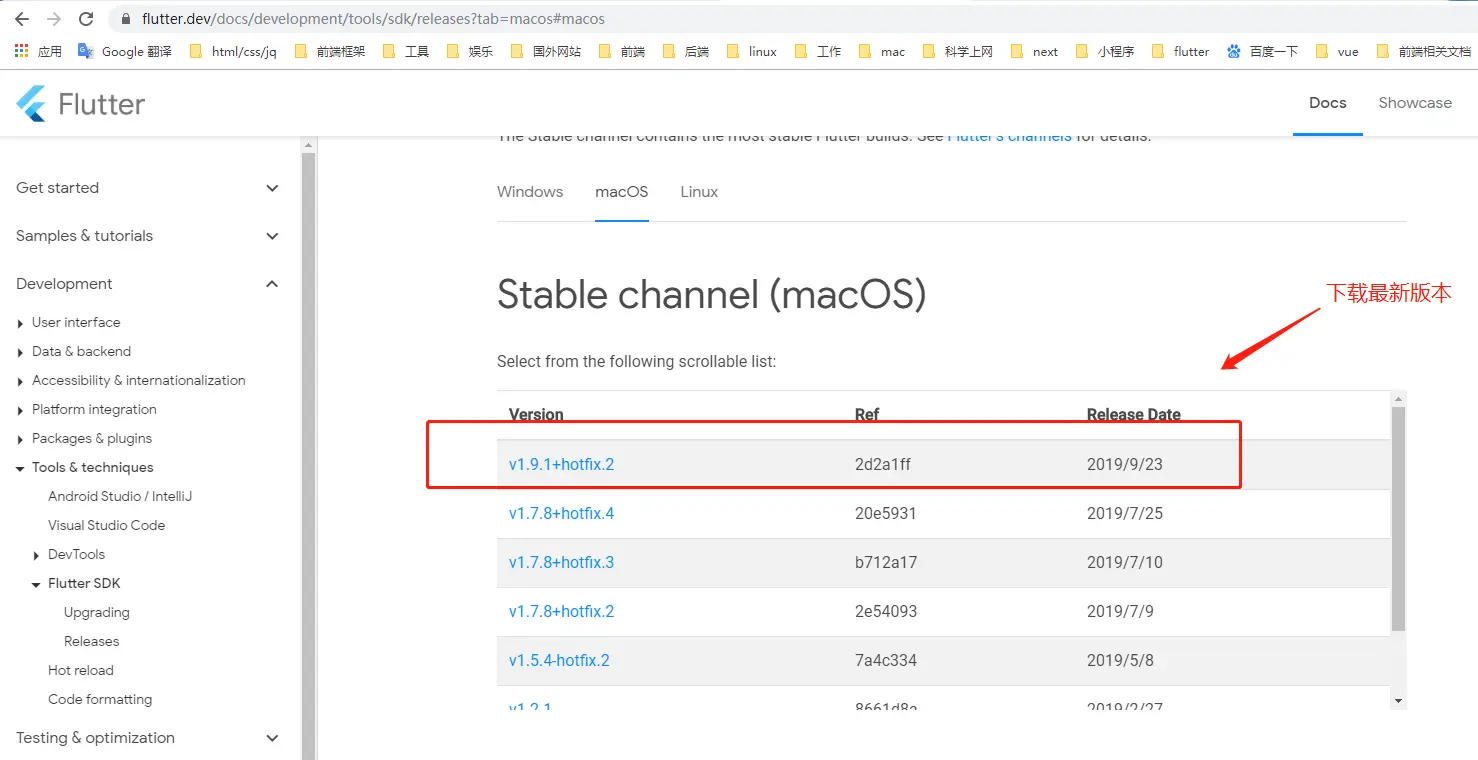Click the site lock icon in the address bar

tap(126, 19)
